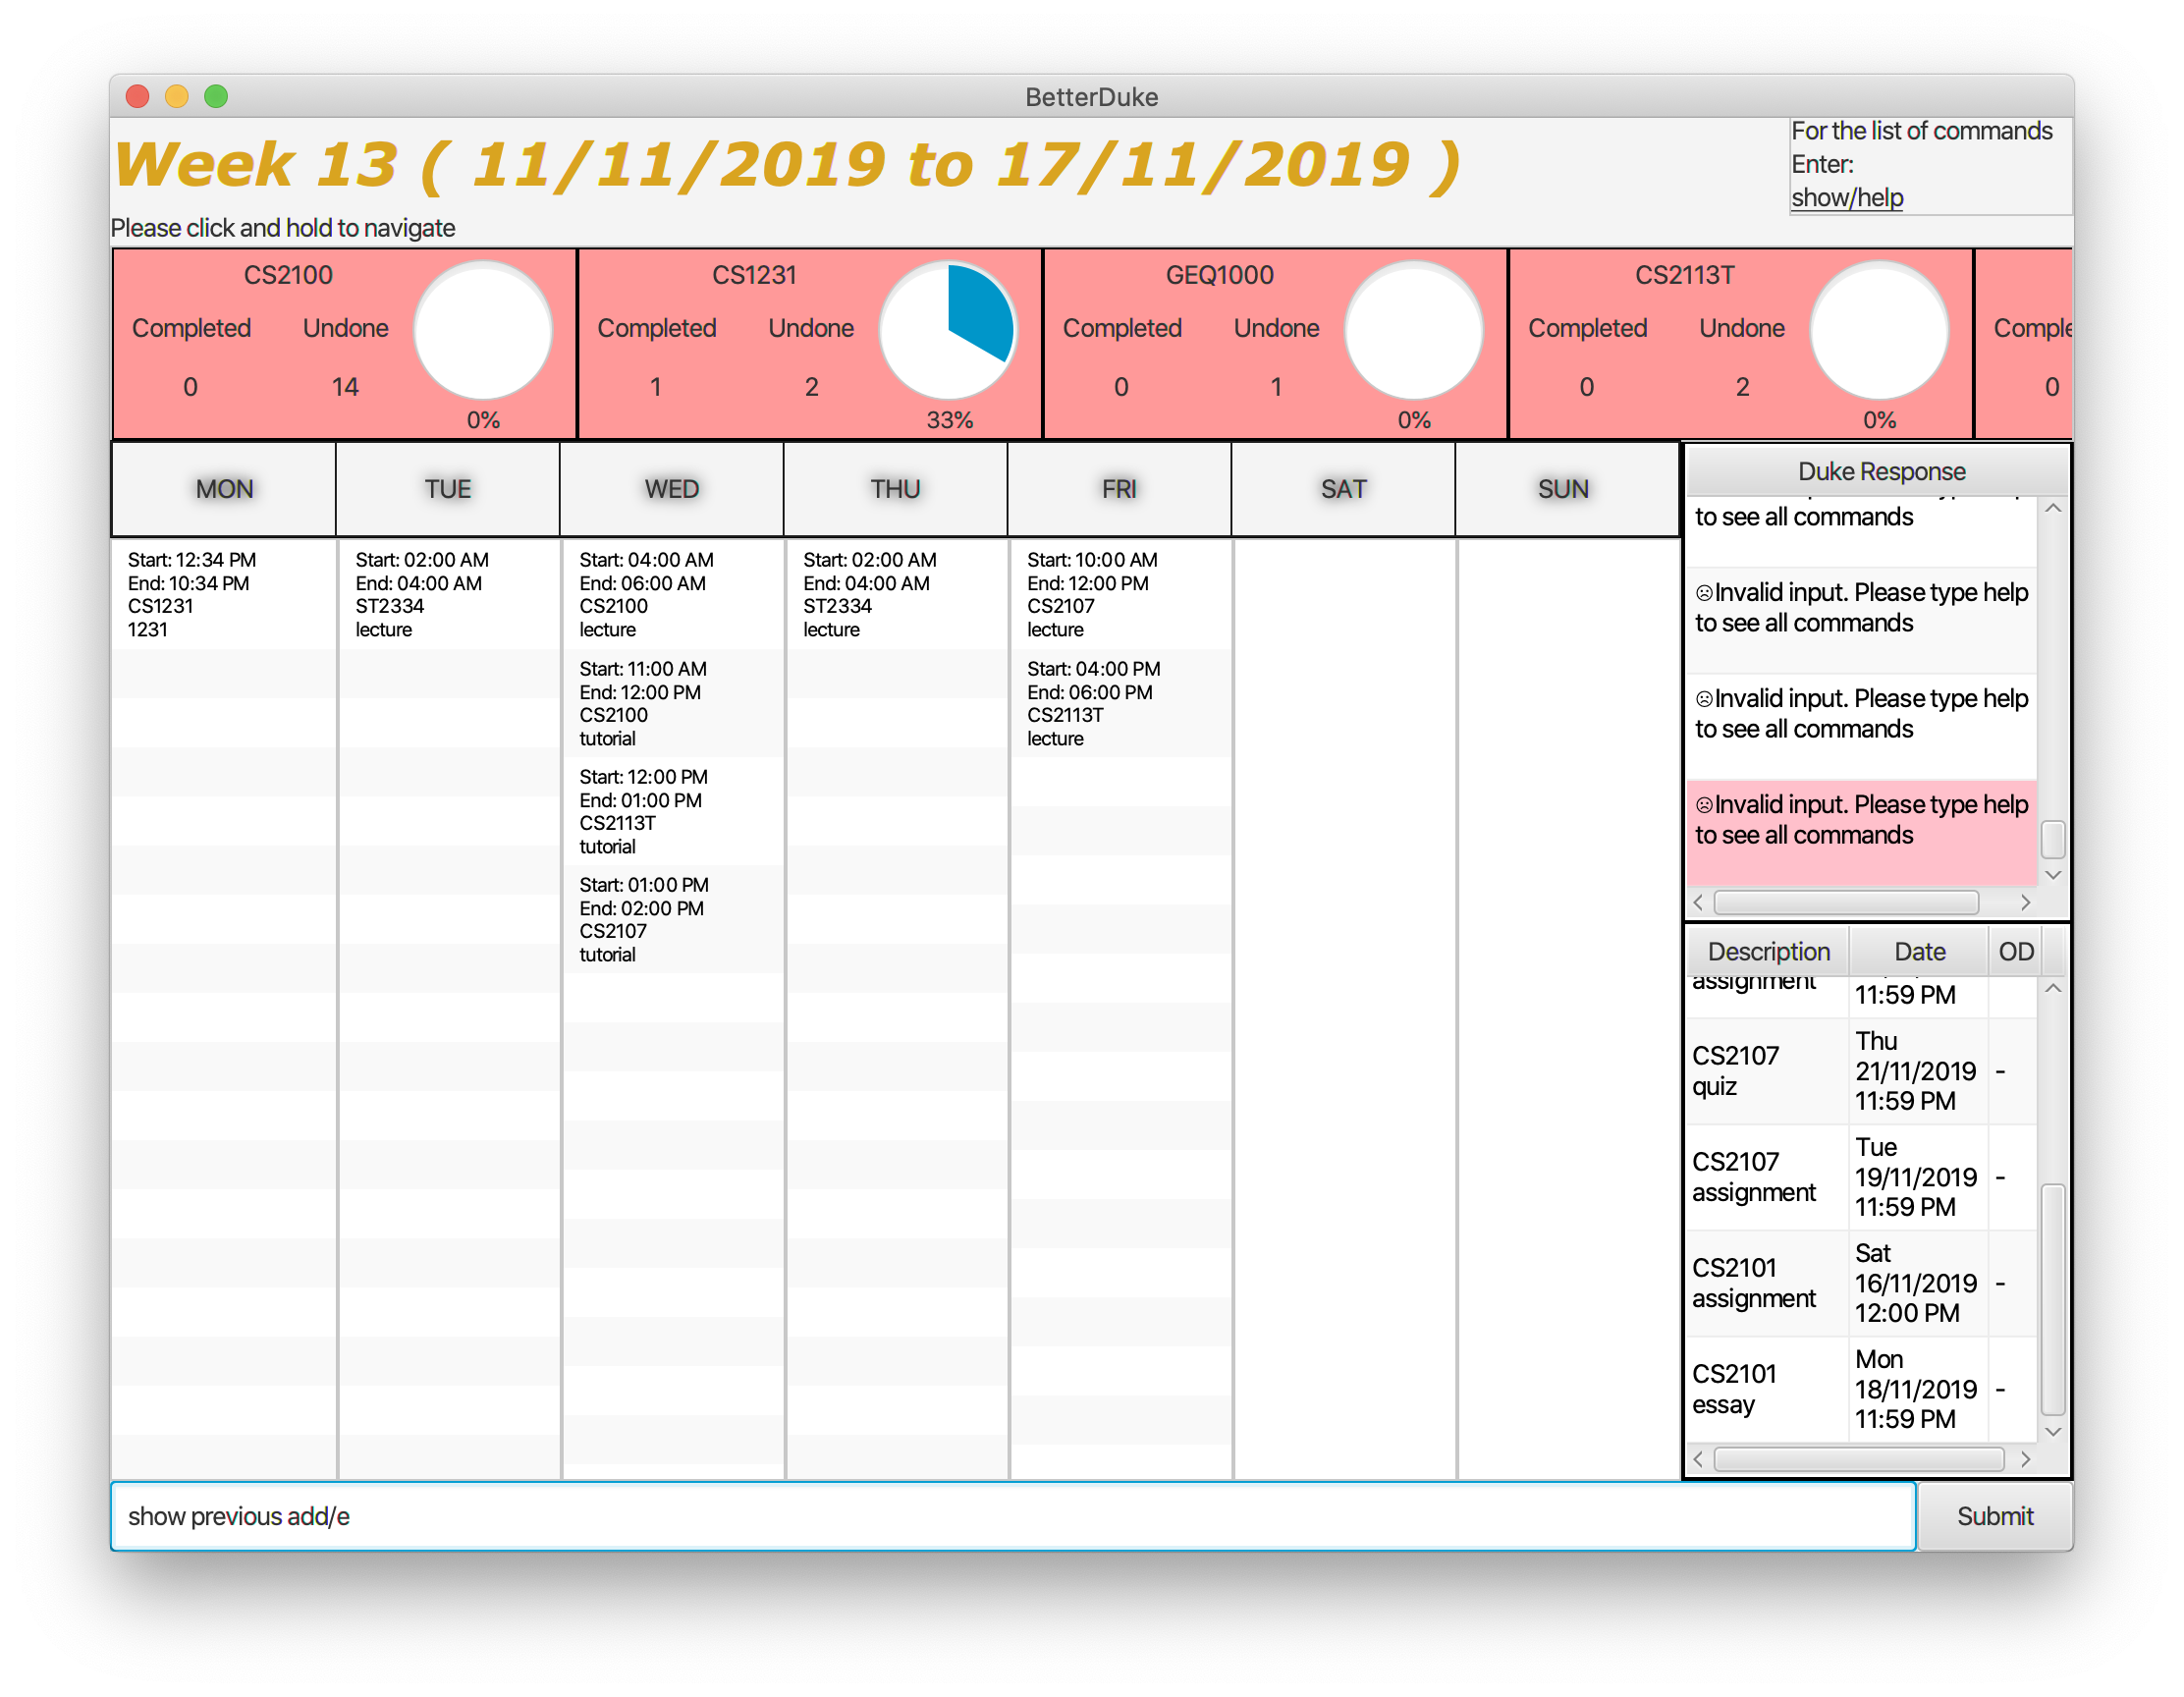2184x1697 pixels.
Task: Click down arrow of deadline table scrollbar
Action: [x=2053, y=1431]
